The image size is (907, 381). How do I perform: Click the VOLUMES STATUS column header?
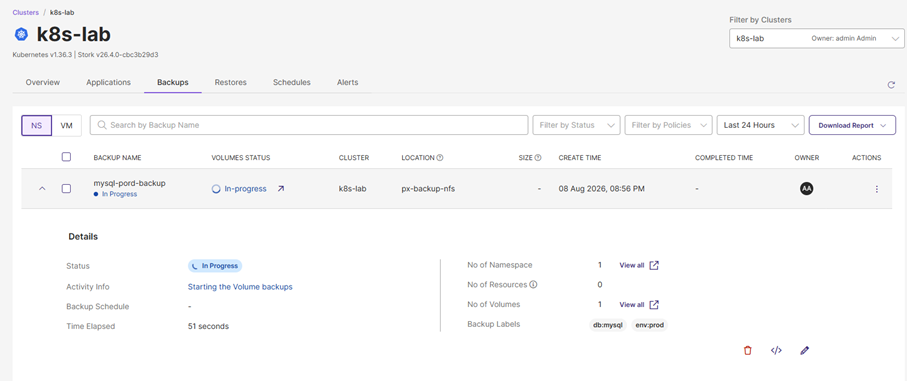[241, 158]
